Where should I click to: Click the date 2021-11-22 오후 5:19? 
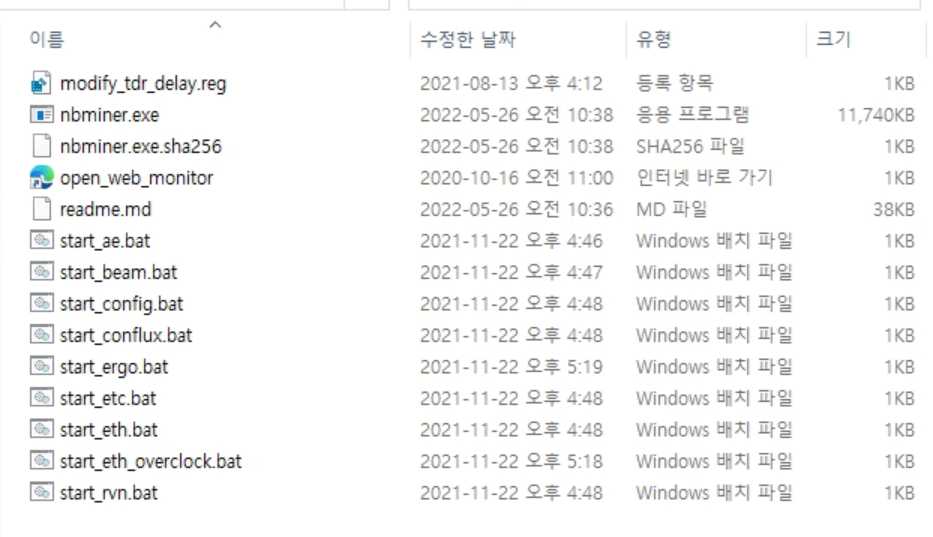[x=511, y=367]
